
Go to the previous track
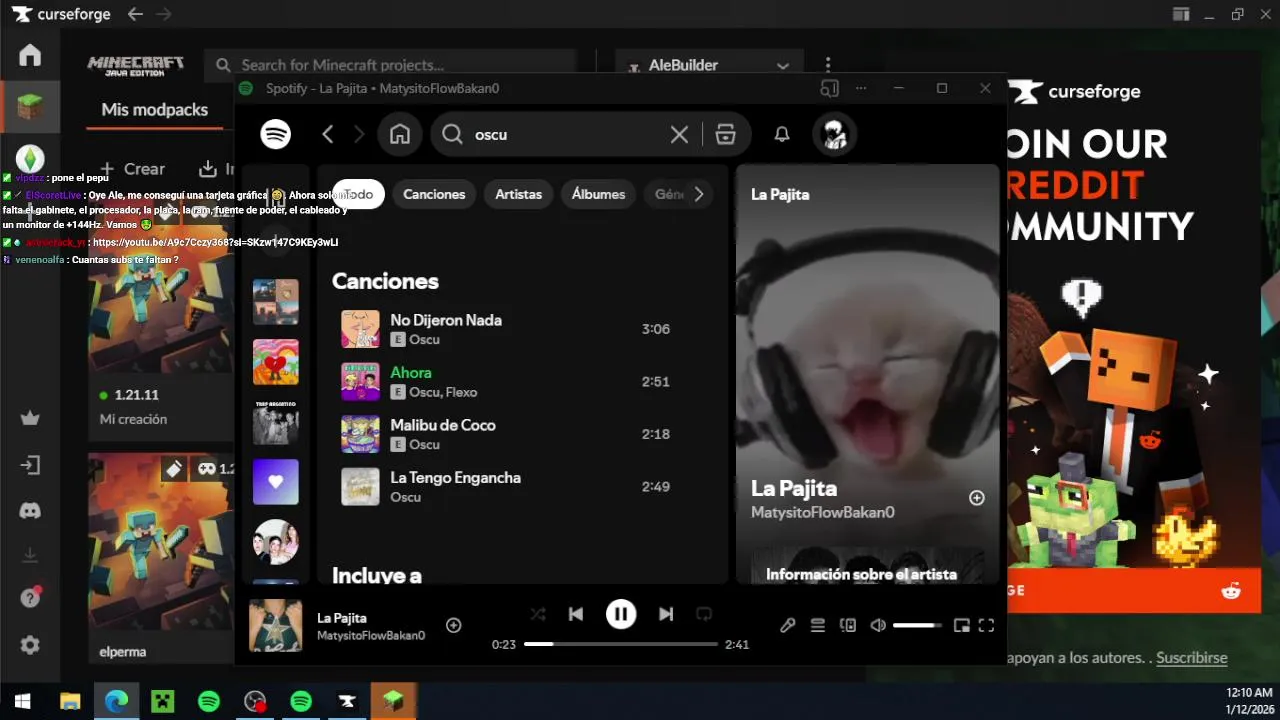coord(576,614)
